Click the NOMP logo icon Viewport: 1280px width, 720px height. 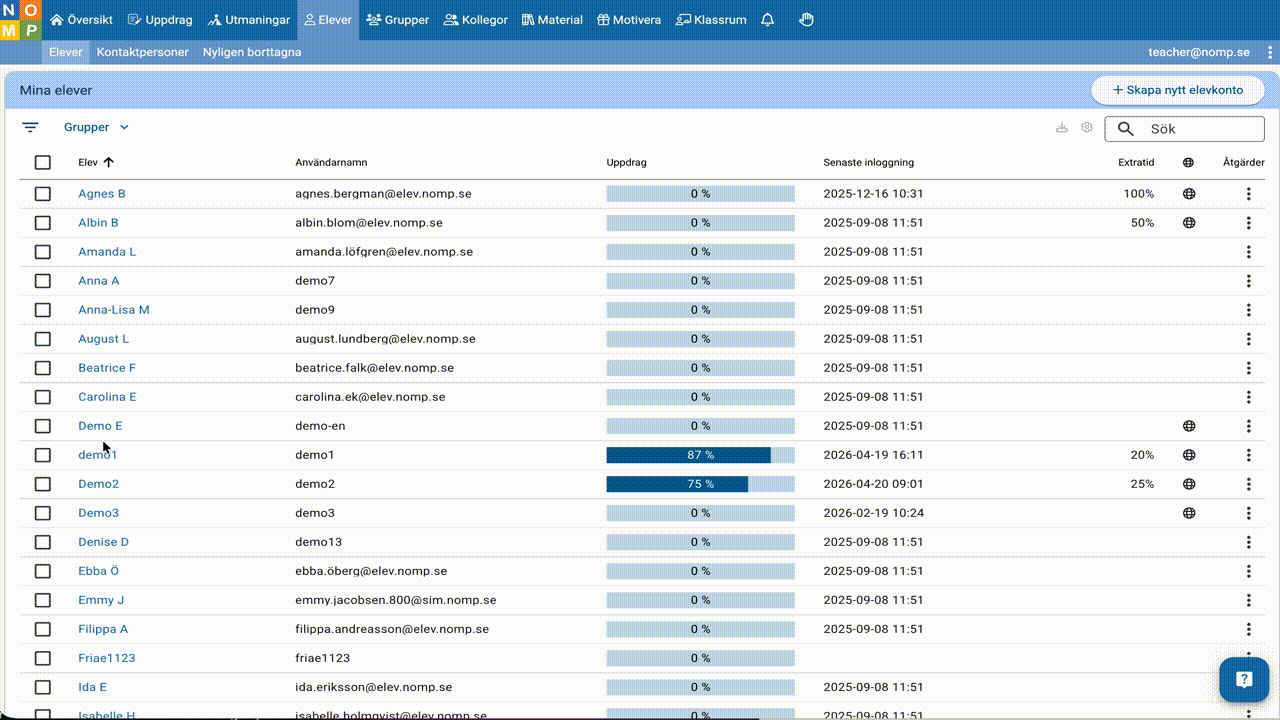pos(19,20)
